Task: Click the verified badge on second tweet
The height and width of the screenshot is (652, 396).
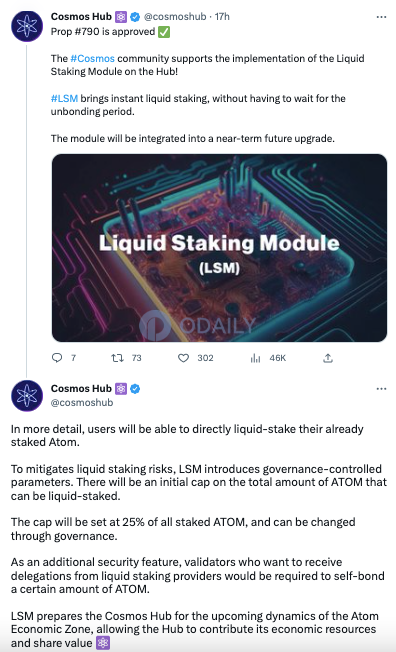Action: click(x=135, y=389)
